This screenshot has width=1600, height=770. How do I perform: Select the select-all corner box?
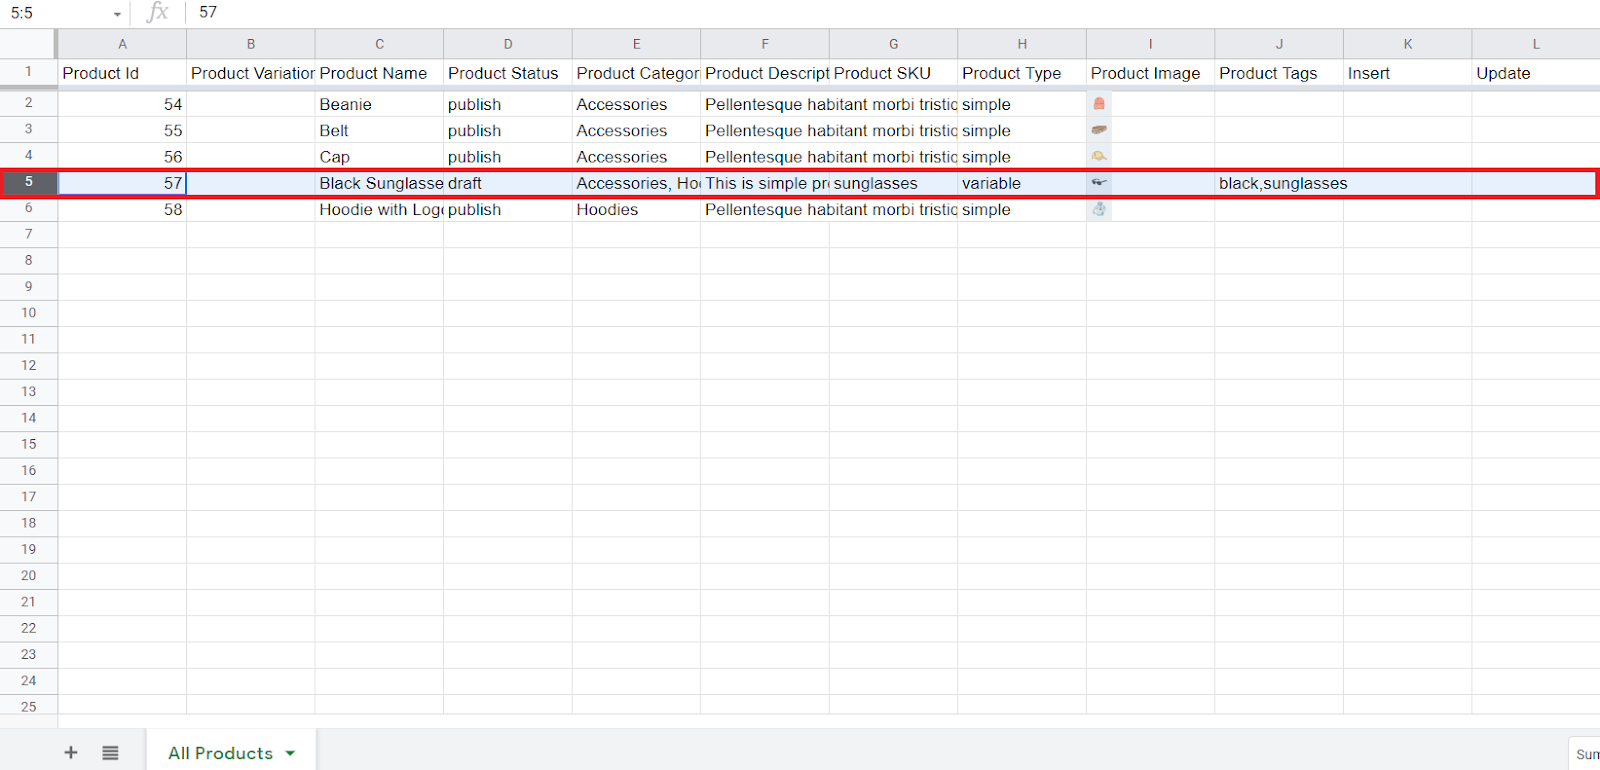(28, 44)
